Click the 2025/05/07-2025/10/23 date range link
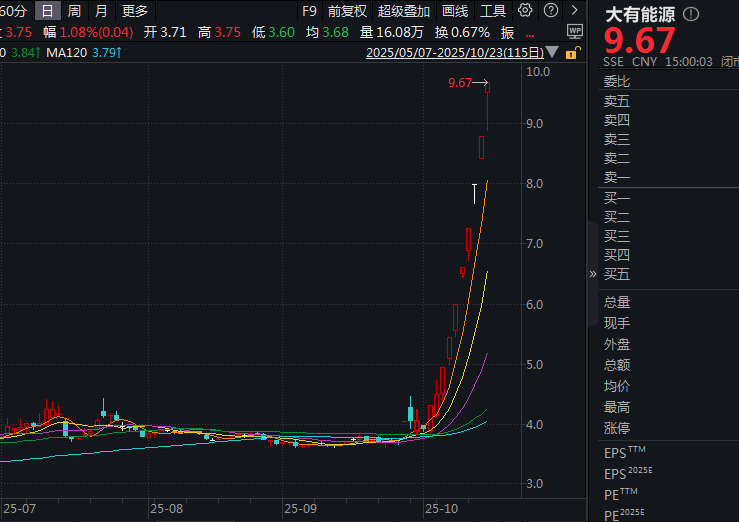739x522 pixels. (454, 53)
